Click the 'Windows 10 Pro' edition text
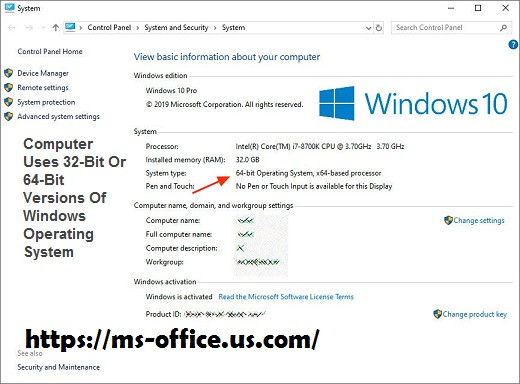This screenshot has height=384, width=520. tap(171, 90)
